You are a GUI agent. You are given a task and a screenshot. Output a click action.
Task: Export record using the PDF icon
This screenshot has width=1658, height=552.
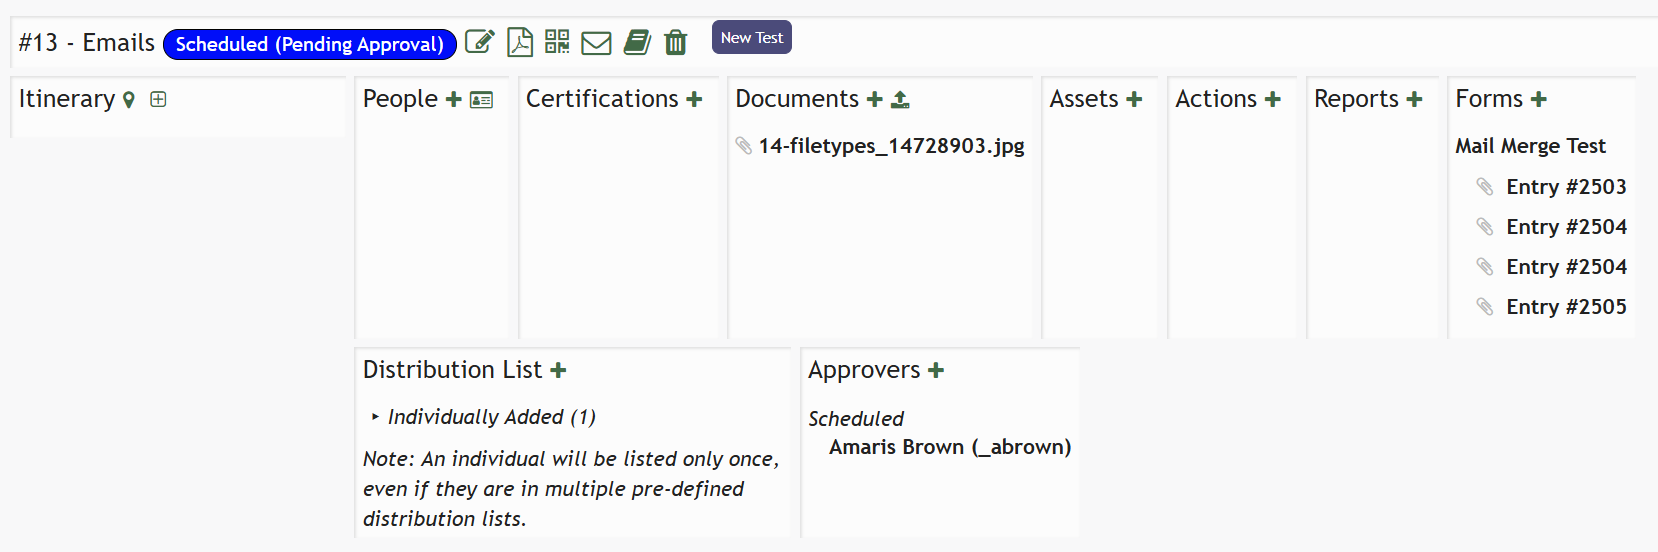tap(520, 42)
